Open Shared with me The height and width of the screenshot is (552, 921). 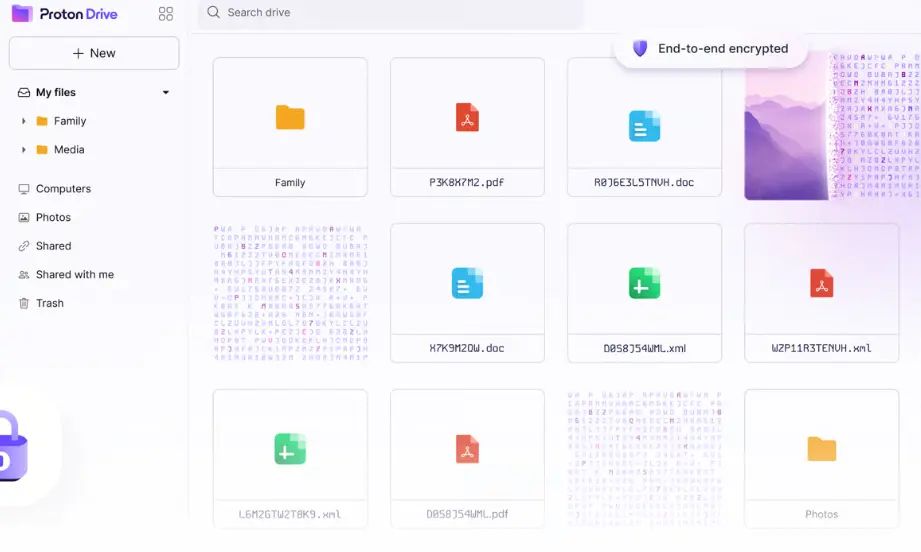(75, 274)
